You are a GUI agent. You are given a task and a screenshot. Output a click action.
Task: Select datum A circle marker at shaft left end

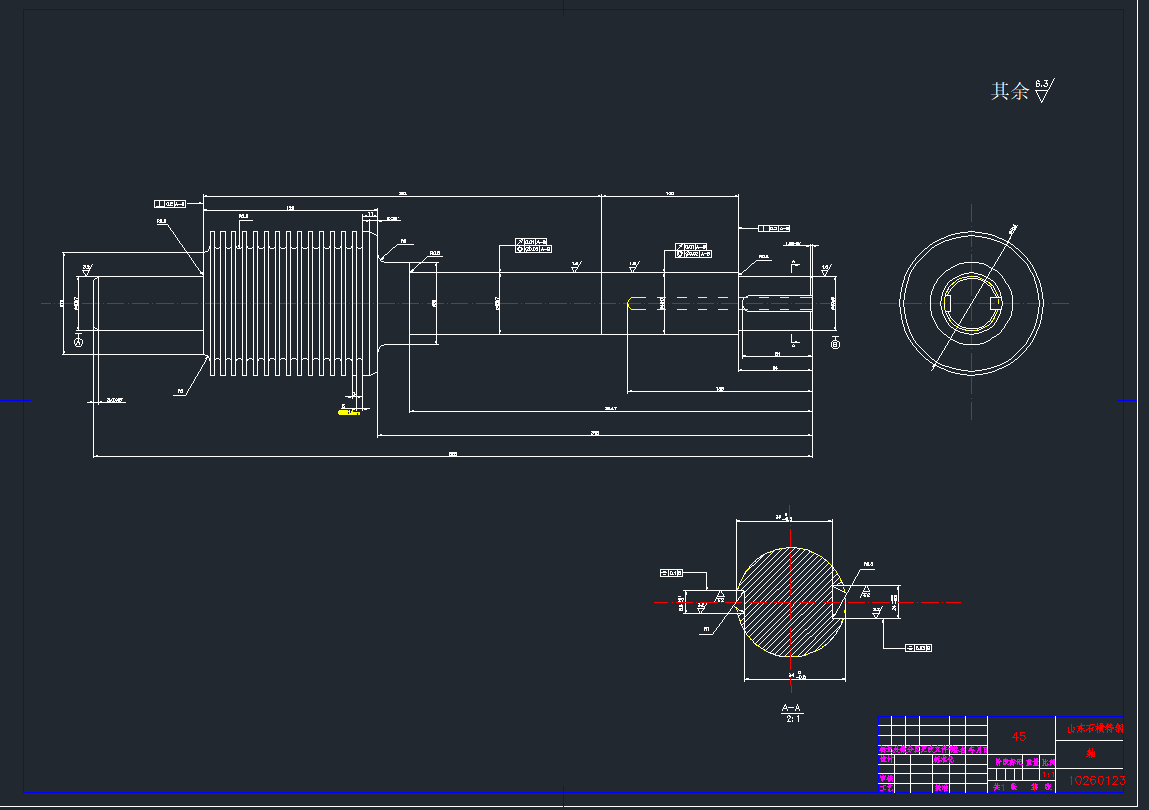tap(80, 342)
